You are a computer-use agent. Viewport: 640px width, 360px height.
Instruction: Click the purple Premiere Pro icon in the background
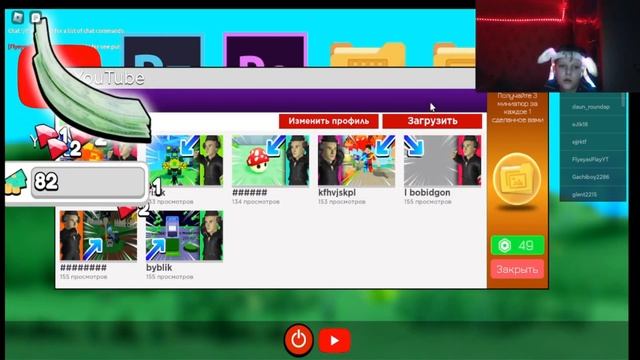point(265,50)
